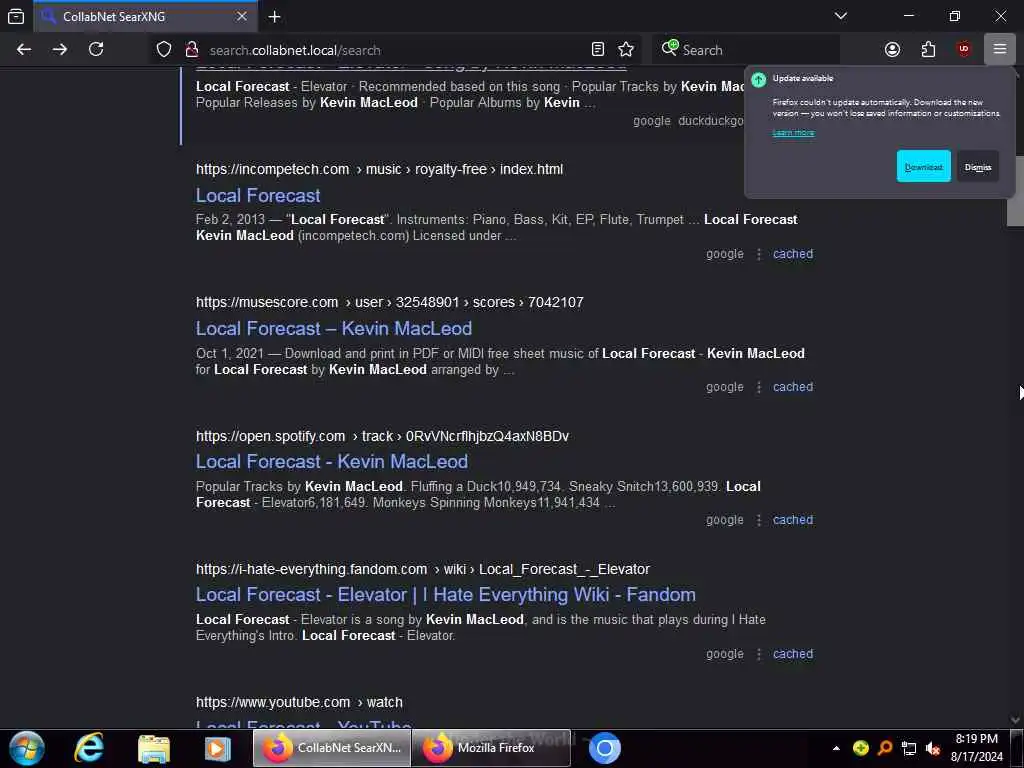Viewport: 1024px width, 768px height.
Task: Open the tracking protection shield icon
Action: click(x=164, y=50)
